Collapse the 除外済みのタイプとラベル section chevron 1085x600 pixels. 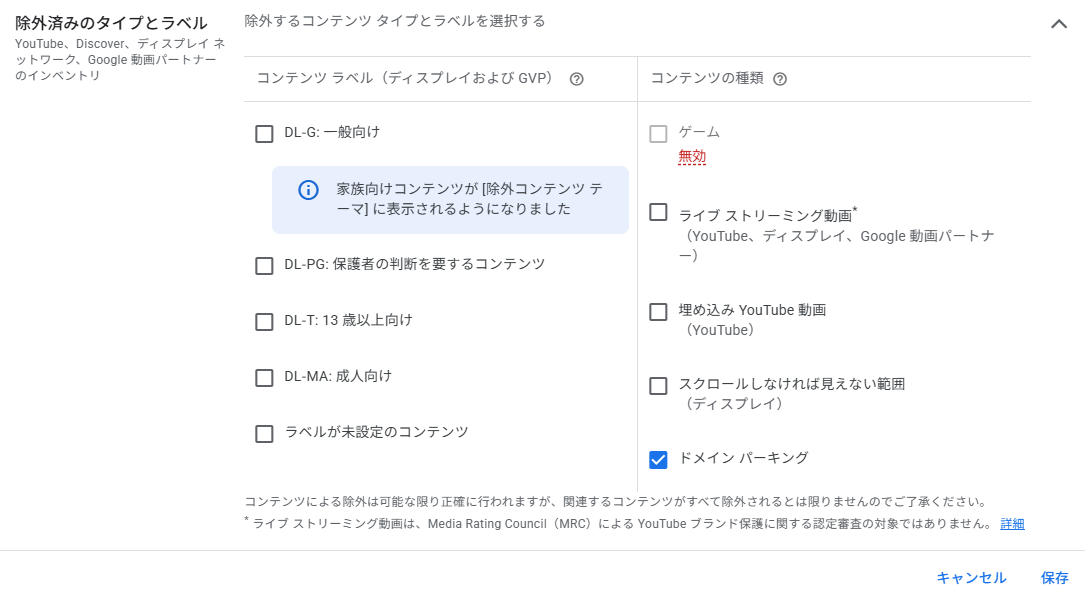(1059, 24)
